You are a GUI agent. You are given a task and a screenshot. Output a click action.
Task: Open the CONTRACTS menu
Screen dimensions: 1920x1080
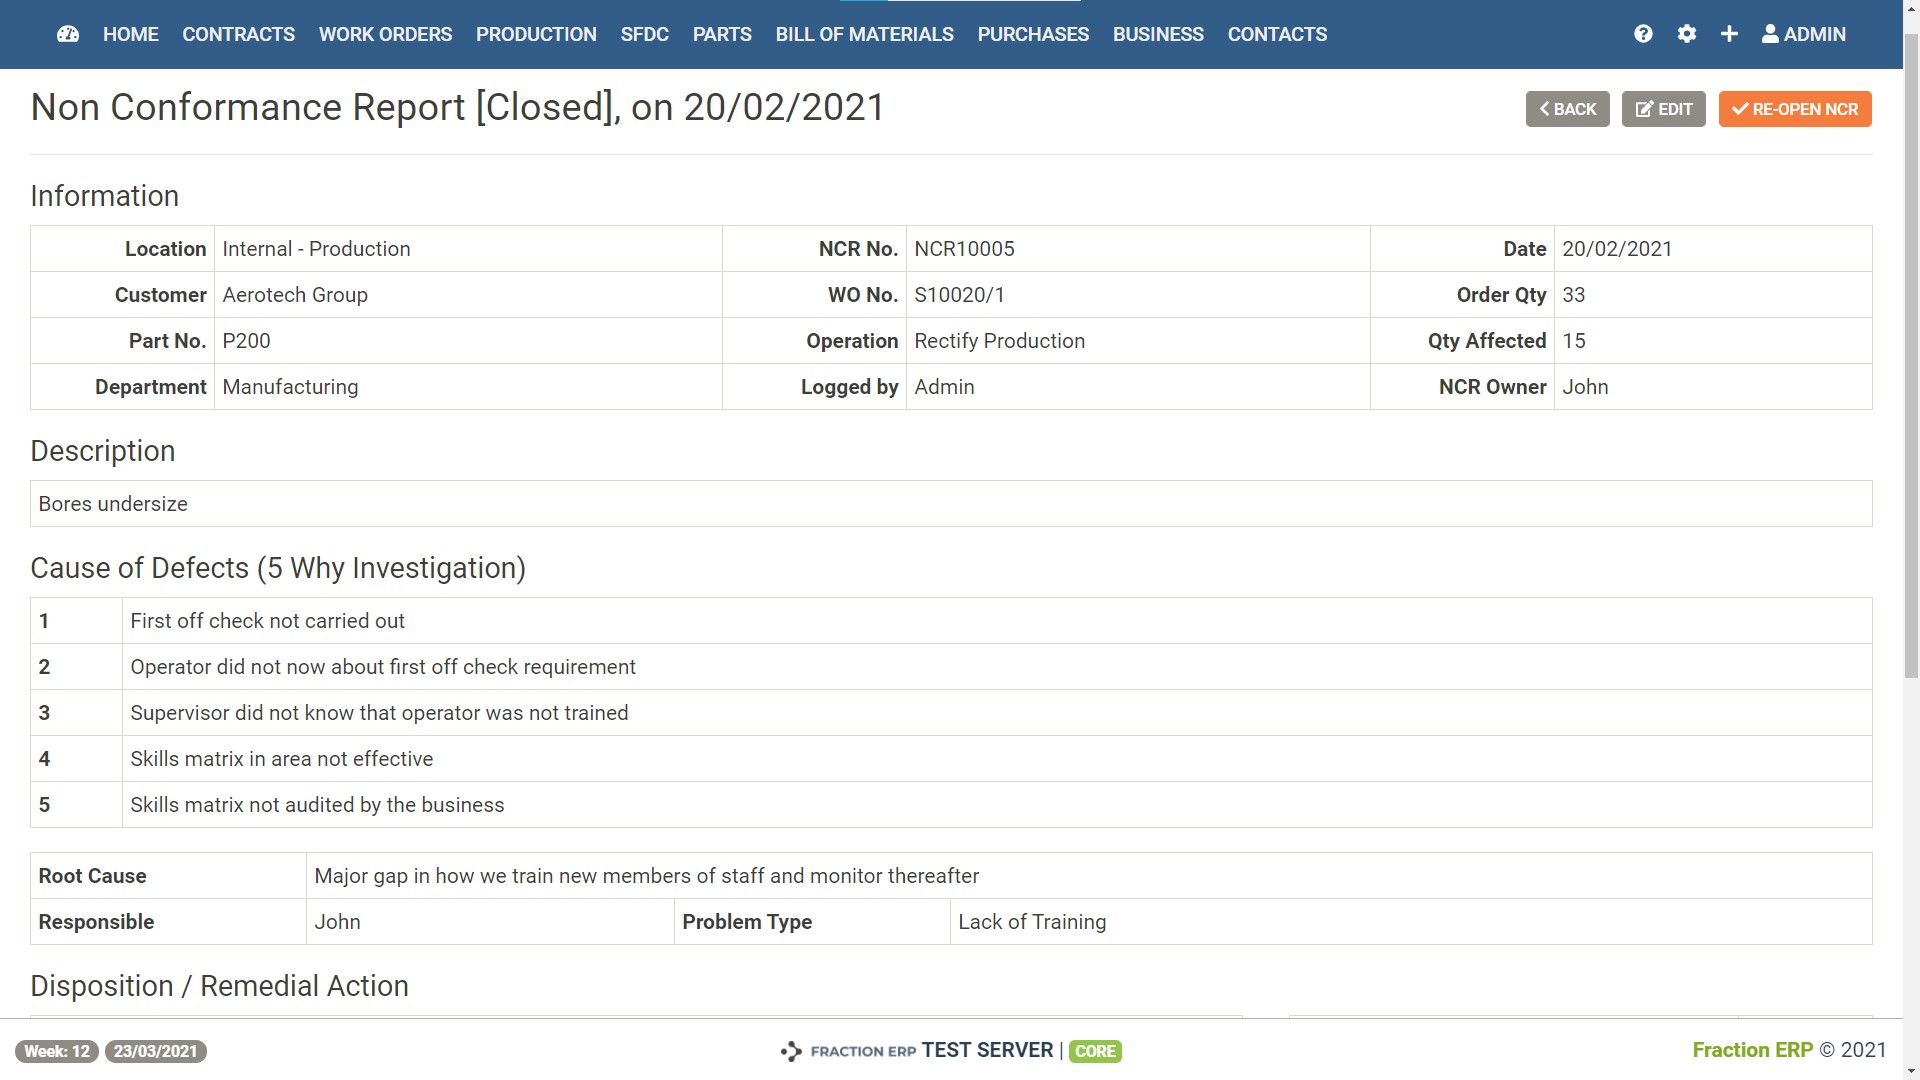[238, 34]
